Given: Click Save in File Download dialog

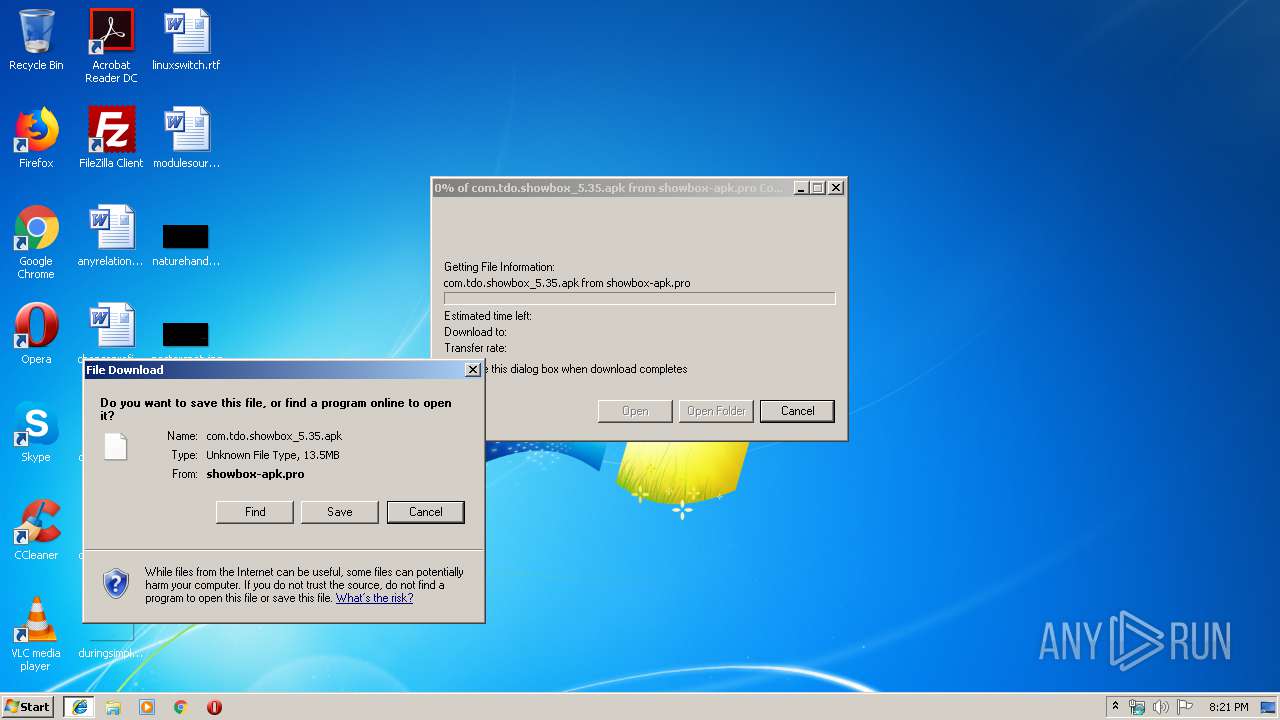Looking at the screenshot, I should tap(340, 512).
